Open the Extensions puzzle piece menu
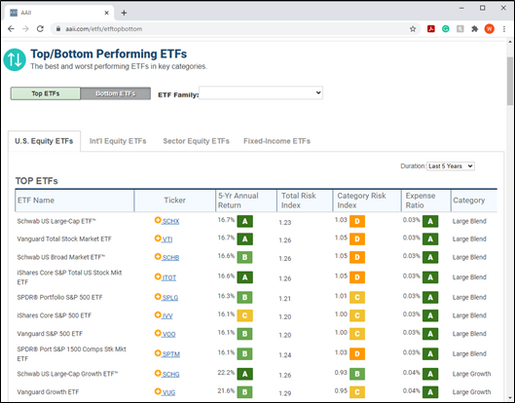 [x=475, y=29]
